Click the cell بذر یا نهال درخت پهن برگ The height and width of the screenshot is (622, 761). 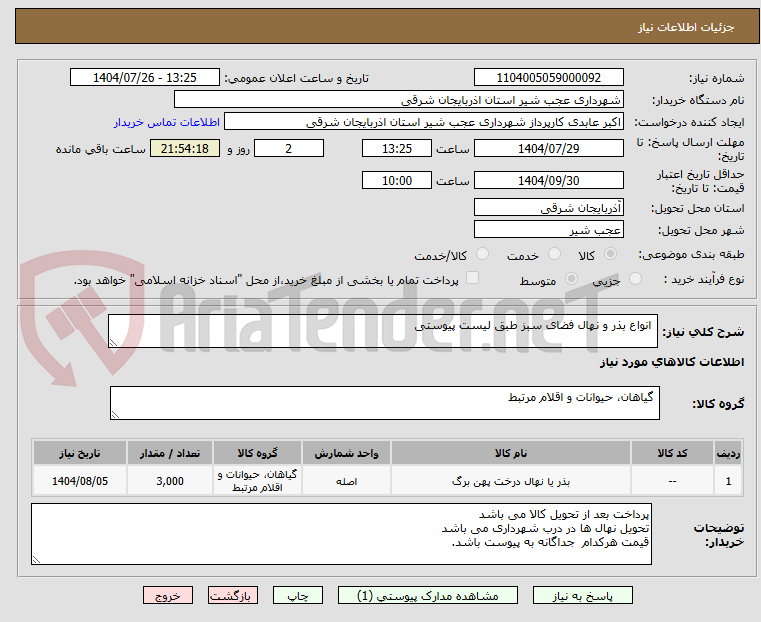(x=511, y=481)
